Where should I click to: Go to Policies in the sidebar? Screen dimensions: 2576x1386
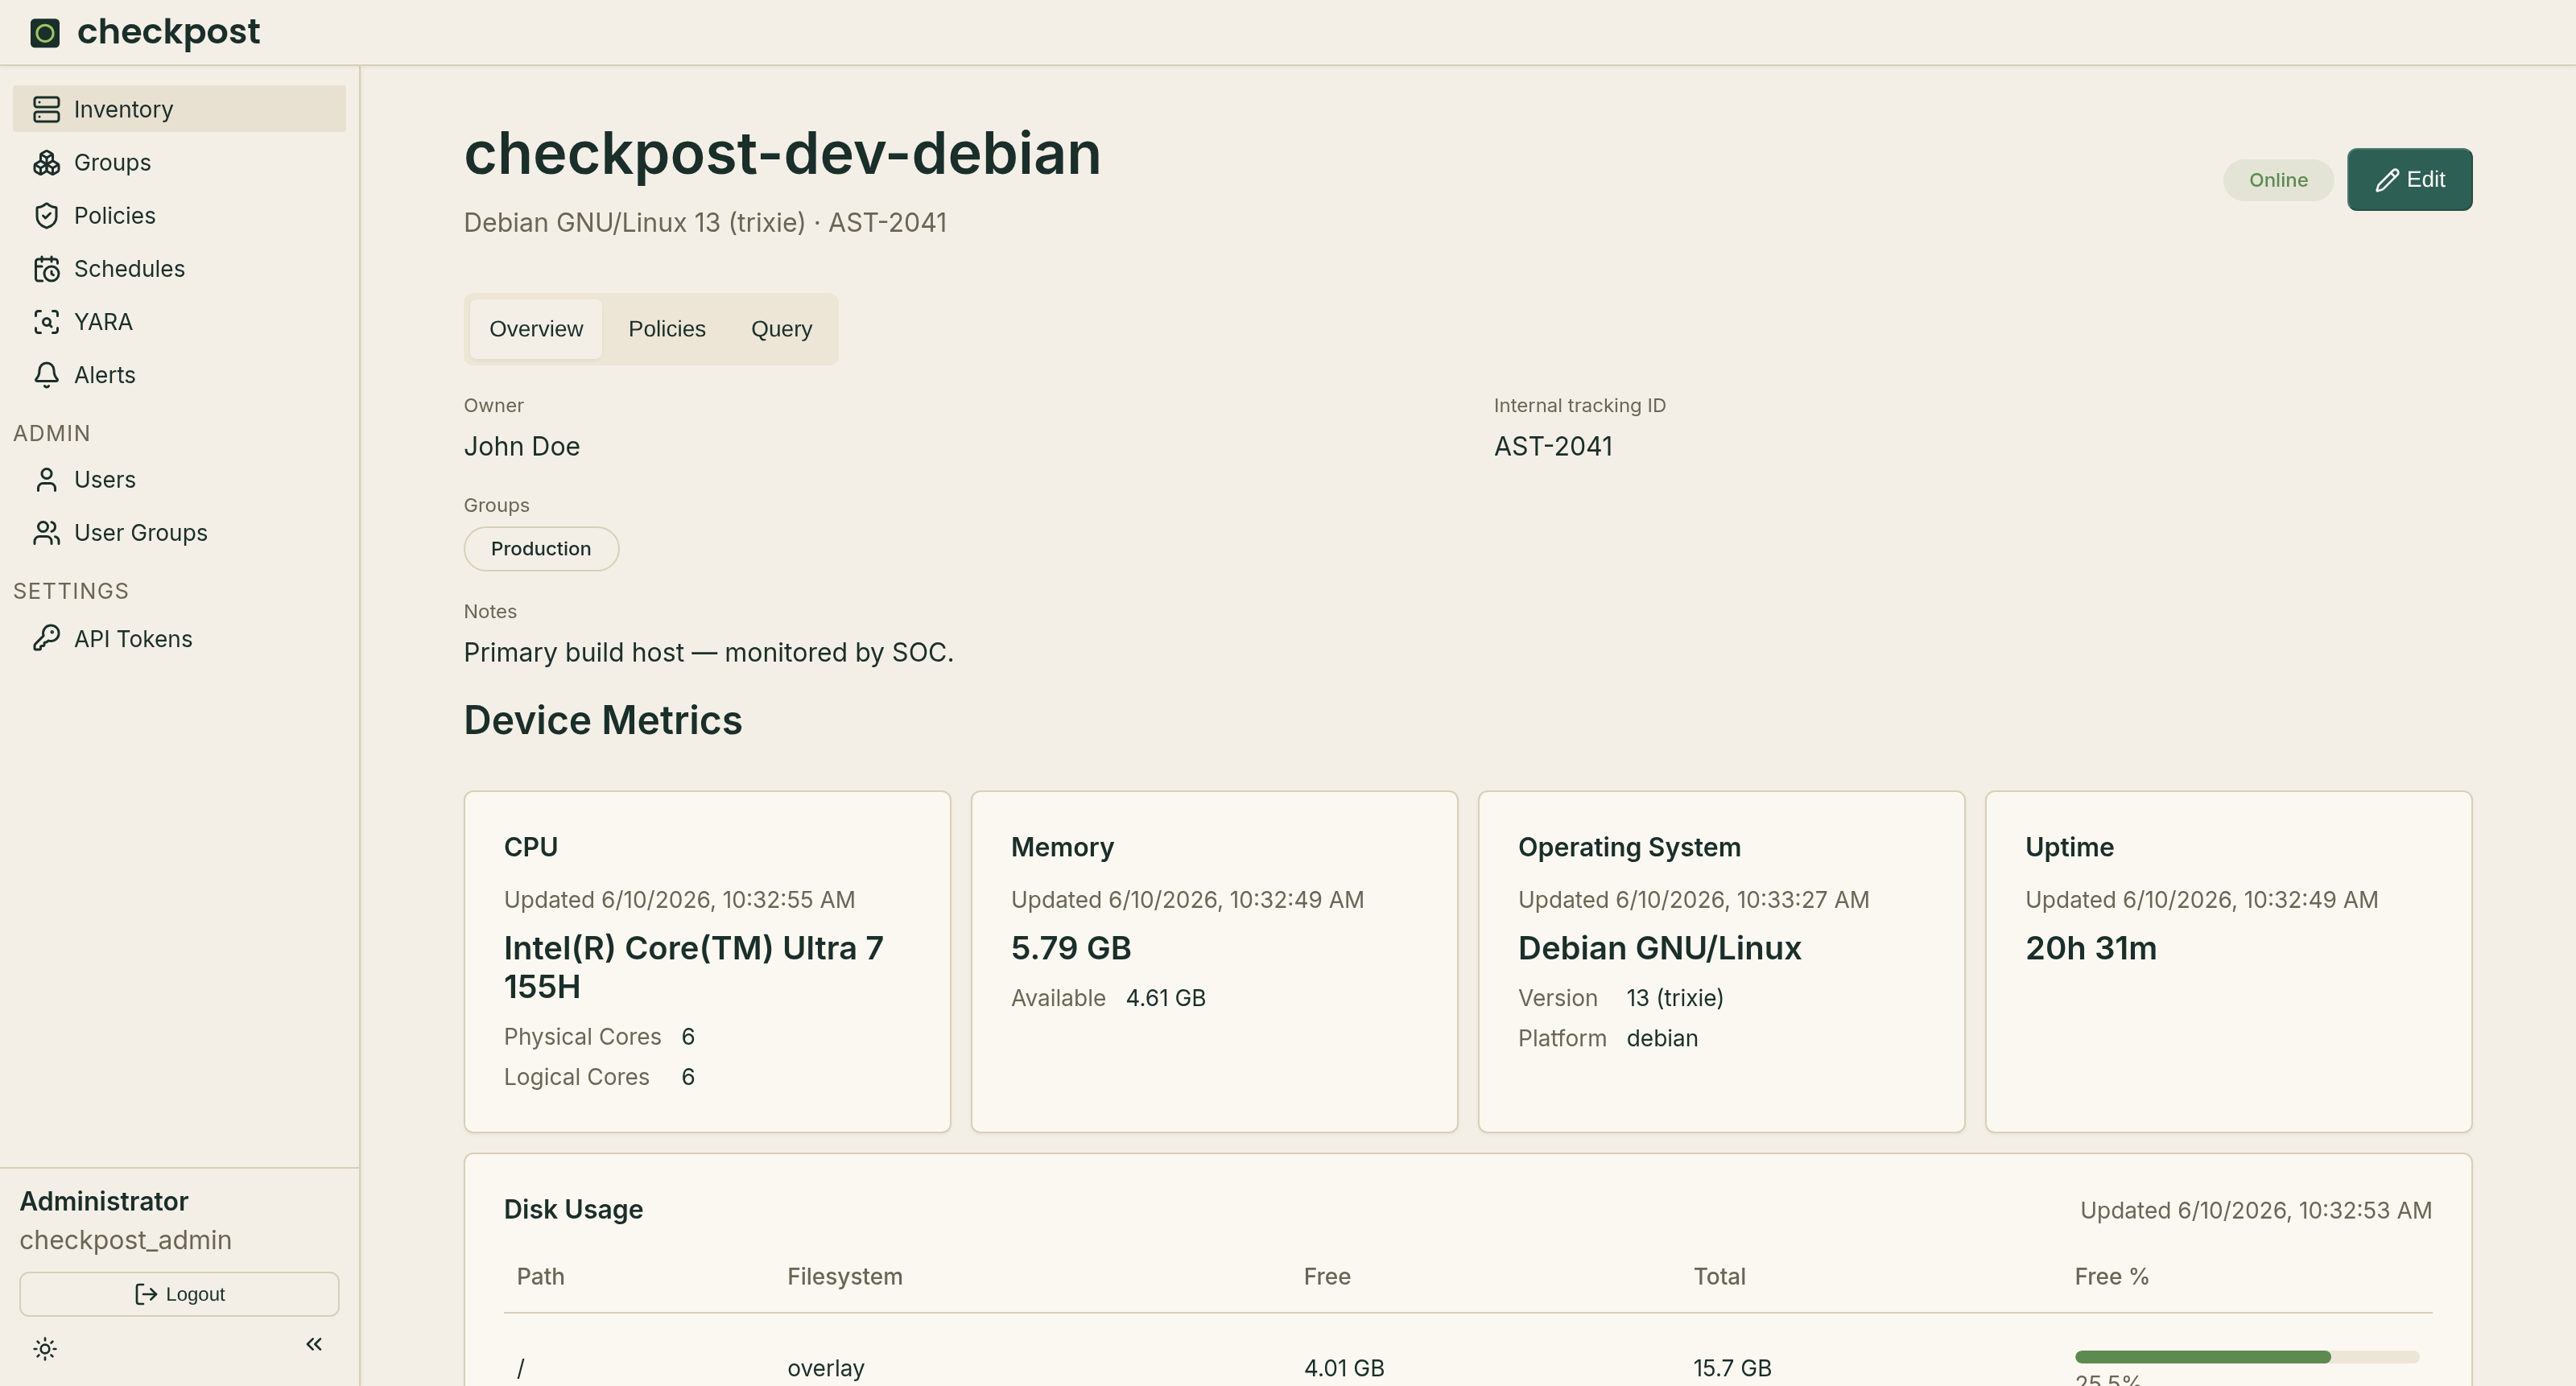pyautogui.click(x=179, y=215)
